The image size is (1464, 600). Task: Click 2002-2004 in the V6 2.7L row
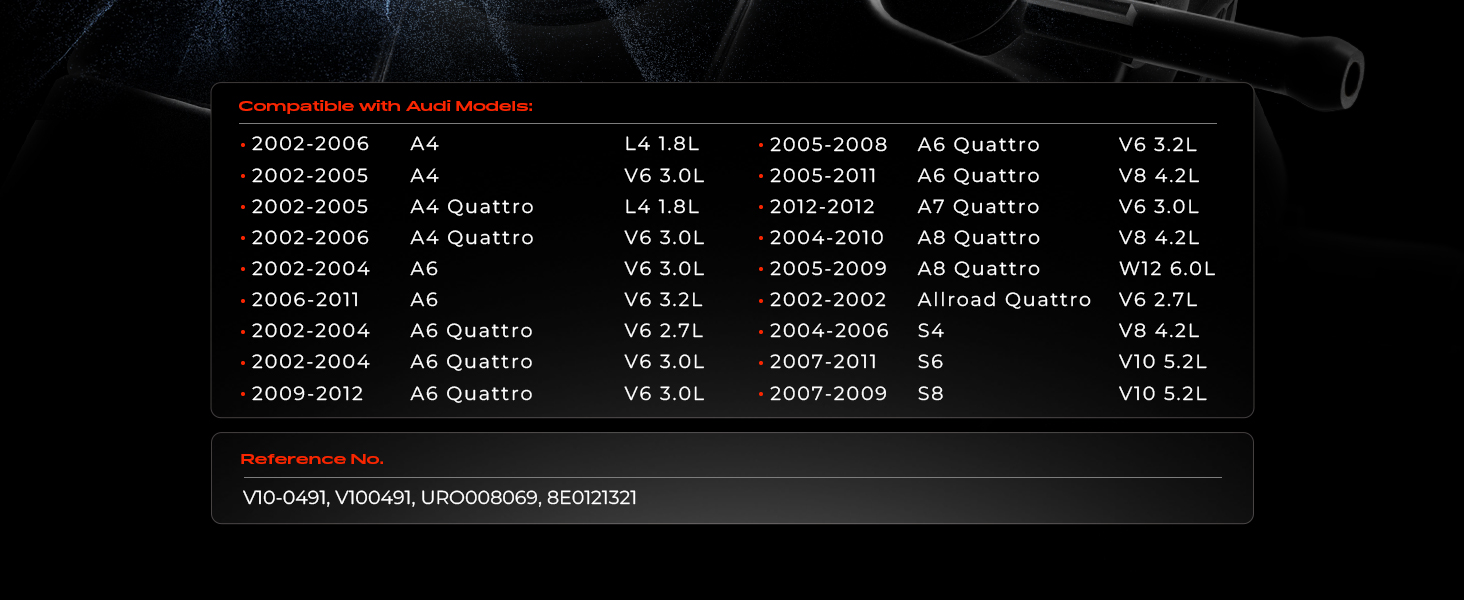point(310,331)
